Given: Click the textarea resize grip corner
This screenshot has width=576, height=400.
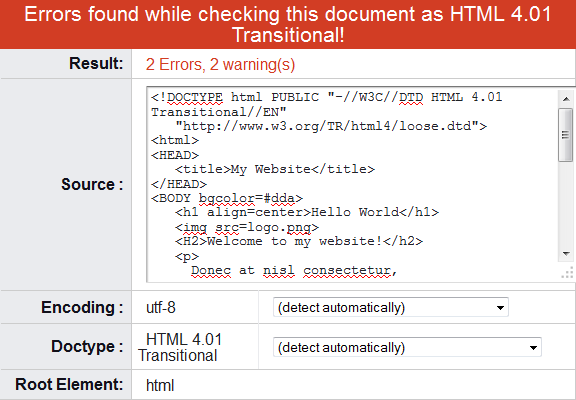Looking at the screenshot, I should click(568, 273).
